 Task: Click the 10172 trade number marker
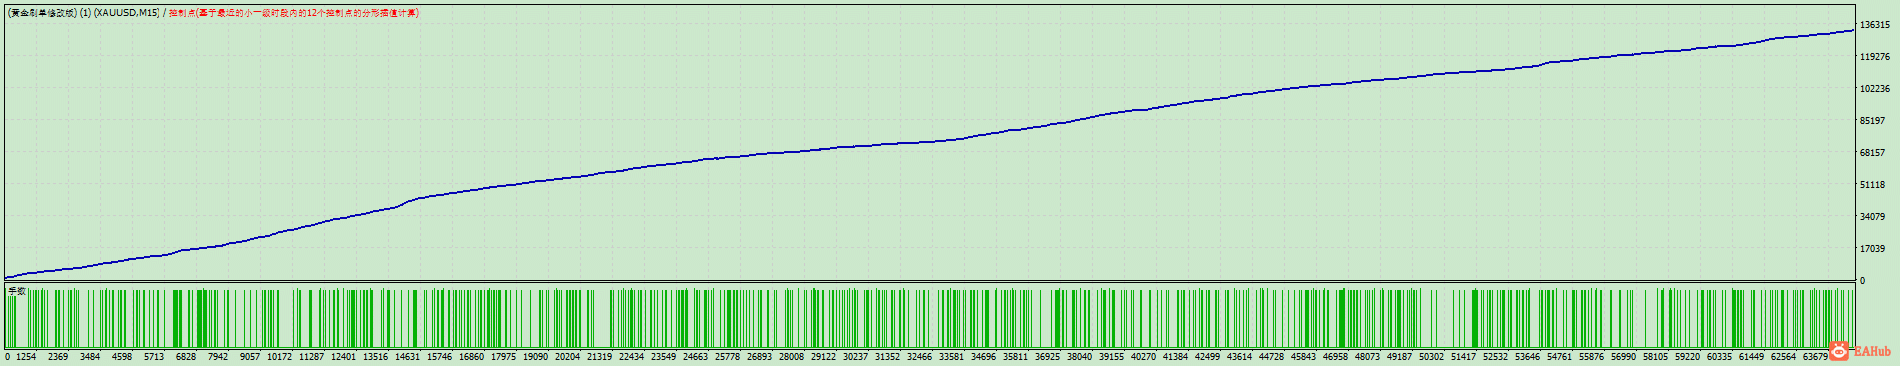pyautogui.click(x=279, y=357)
